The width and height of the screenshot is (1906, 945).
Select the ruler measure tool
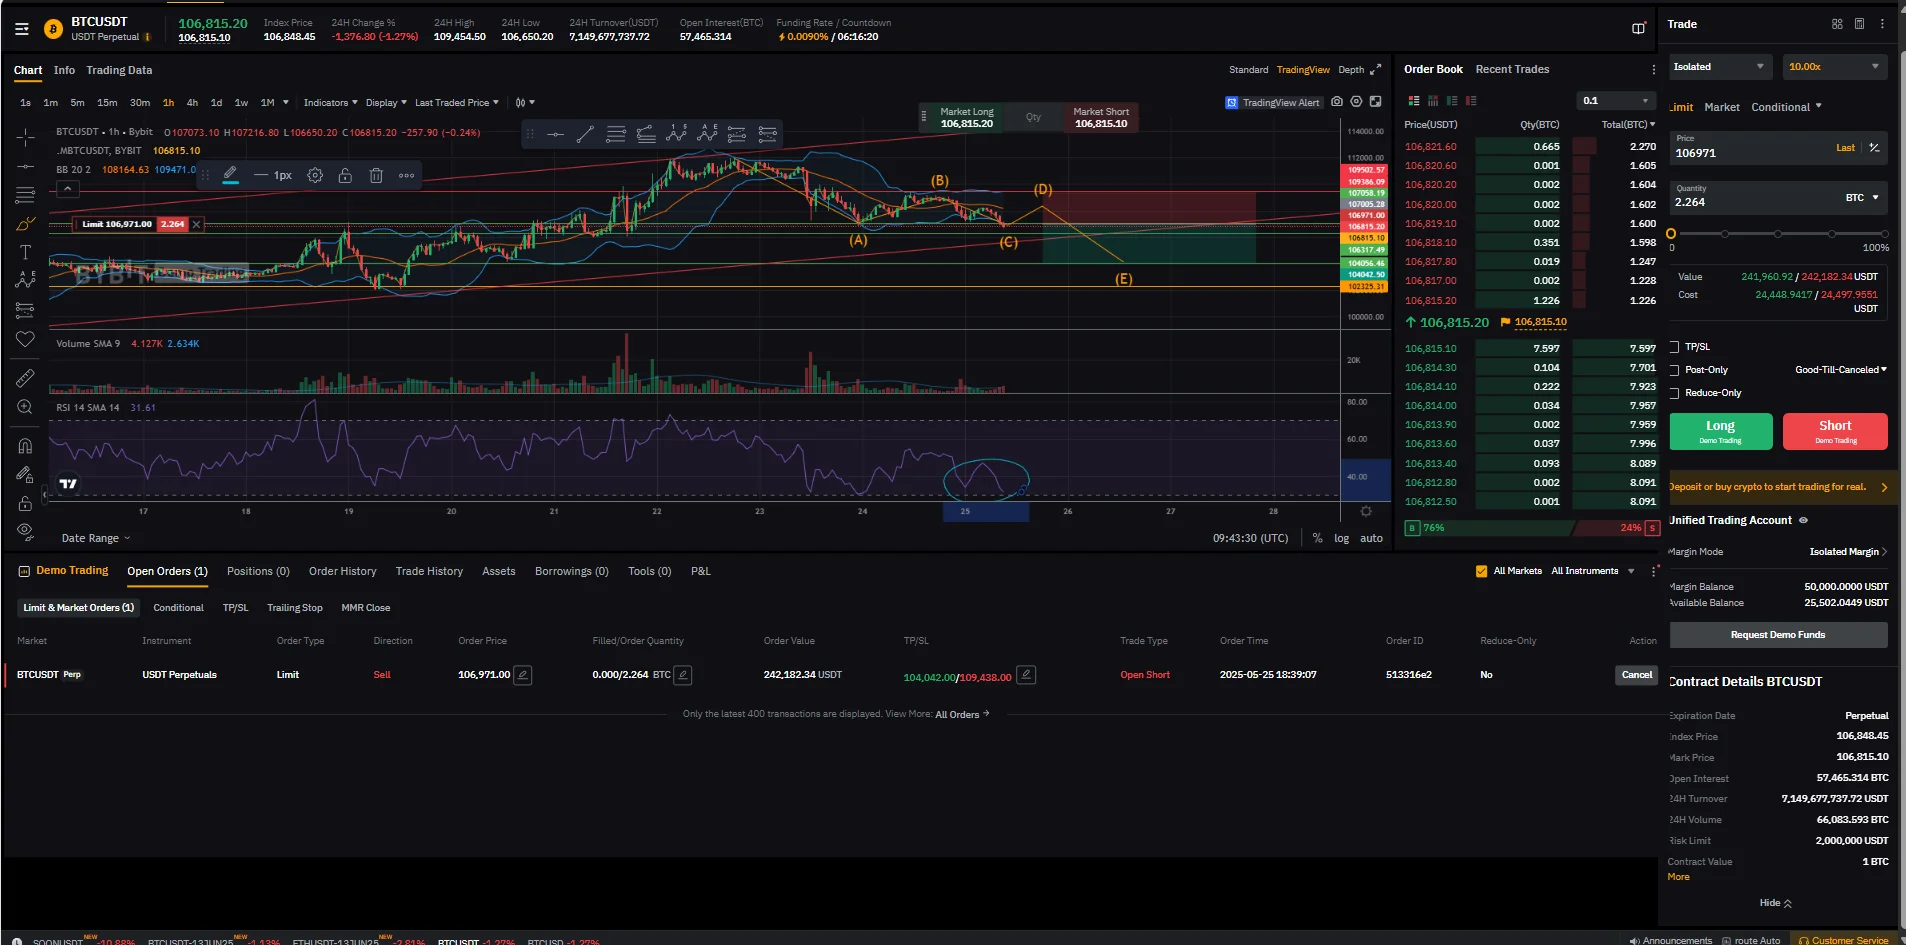coord(25,378)
